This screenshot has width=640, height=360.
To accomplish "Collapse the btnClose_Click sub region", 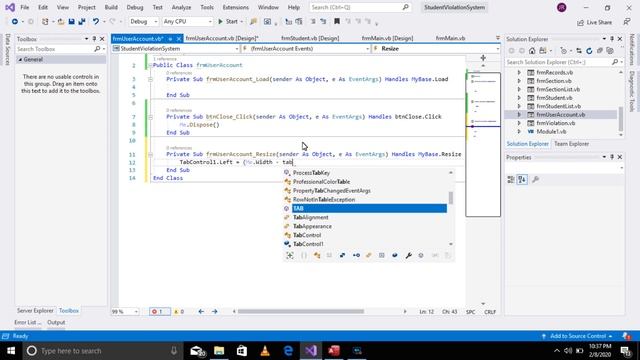I will (150, 117).
